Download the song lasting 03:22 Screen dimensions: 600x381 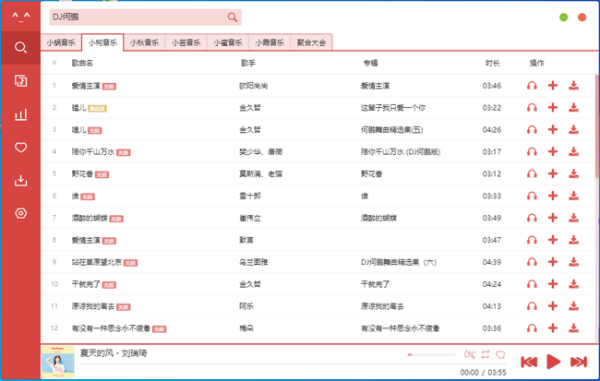coord(573,107)
